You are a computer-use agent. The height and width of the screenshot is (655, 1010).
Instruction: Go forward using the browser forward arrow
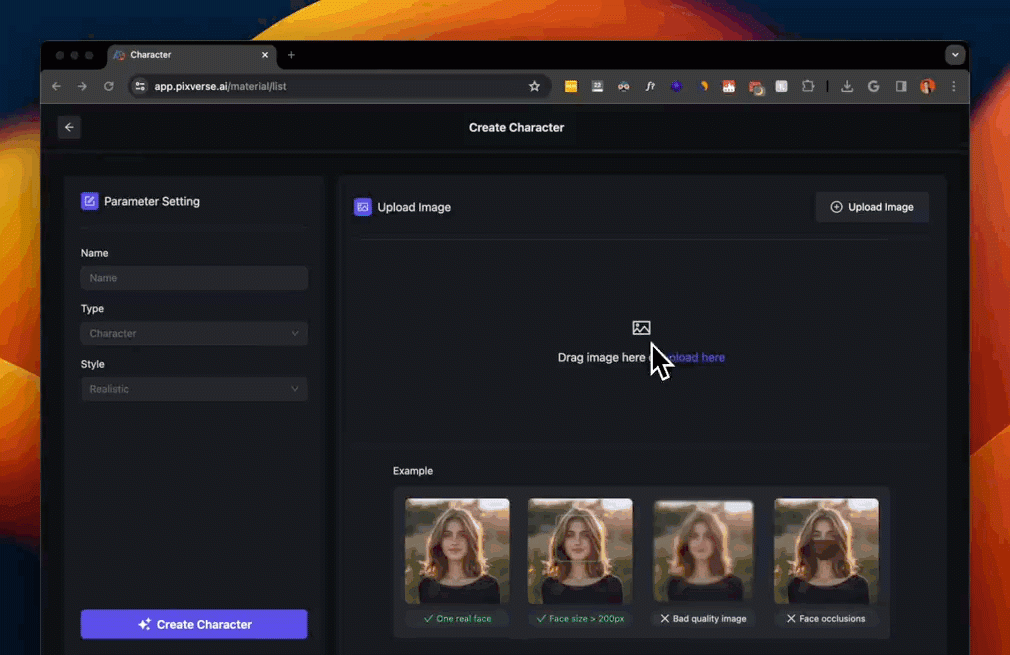pos(82,86)
